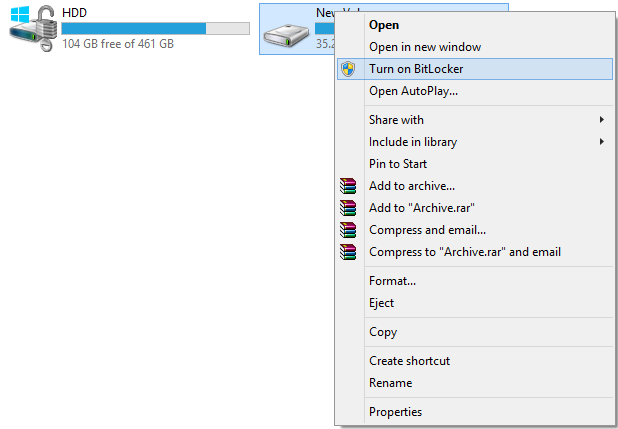This screenshot has width=618, height=429.
Task: Click WinRAR icon beside Add to "Archive.rar"
Action: point(348,208)
